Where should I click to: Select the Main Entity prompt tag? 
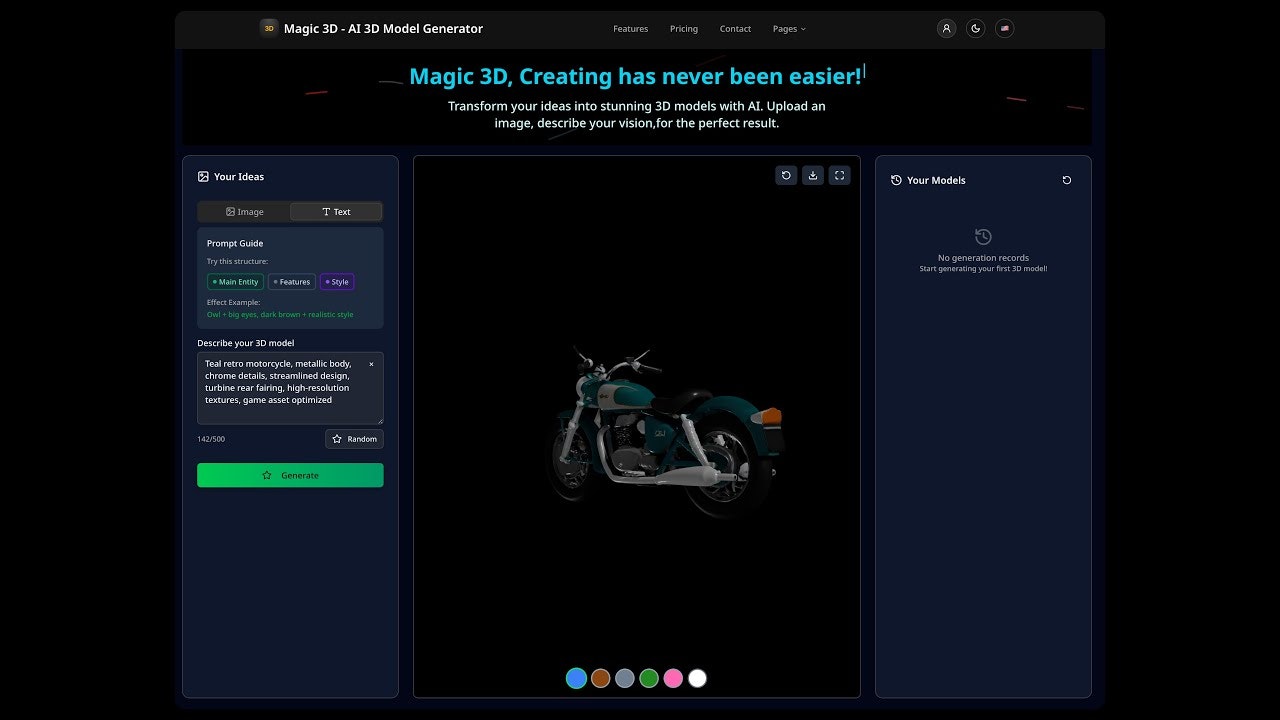(x=235, y=281)
